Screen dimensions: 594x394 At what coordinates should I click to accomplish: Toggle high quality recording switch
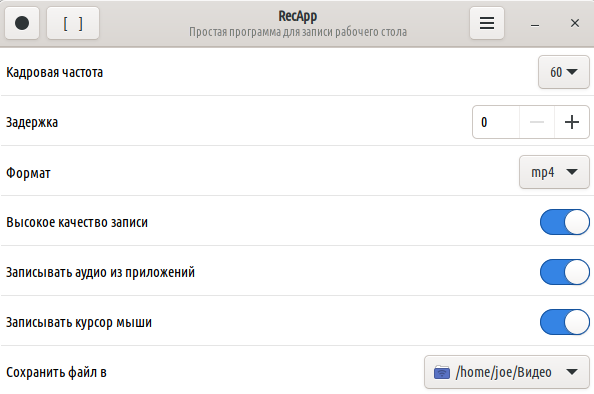[x=565, y=222]
